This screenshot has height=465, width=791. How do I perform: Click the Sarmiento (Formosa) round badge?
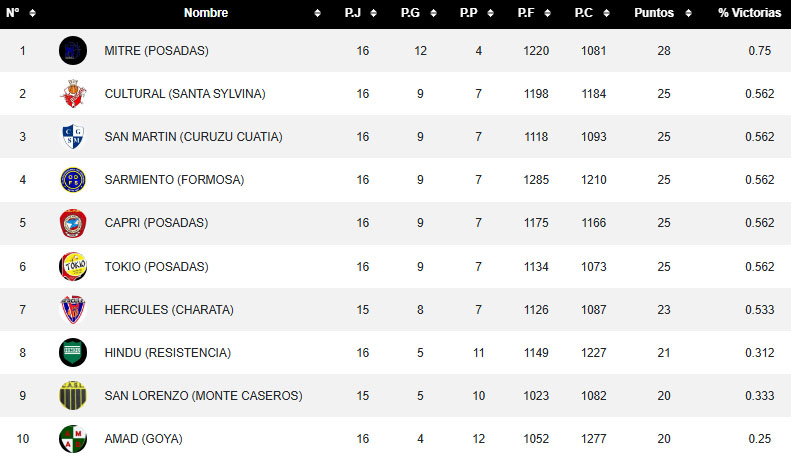pyautogui.click(x=73, y=180)
